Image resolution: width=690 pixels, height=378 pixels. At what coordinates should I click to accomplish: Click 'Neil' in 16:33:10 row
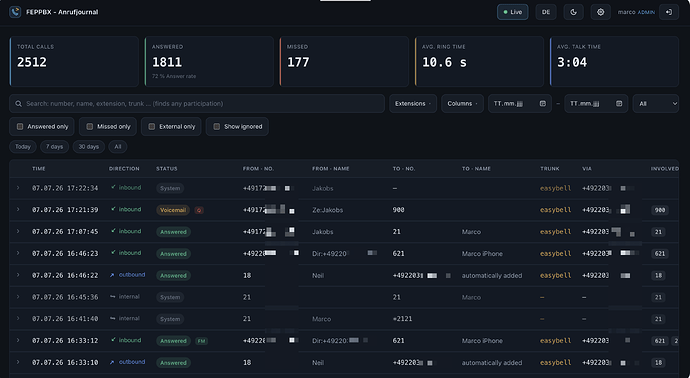318,363
